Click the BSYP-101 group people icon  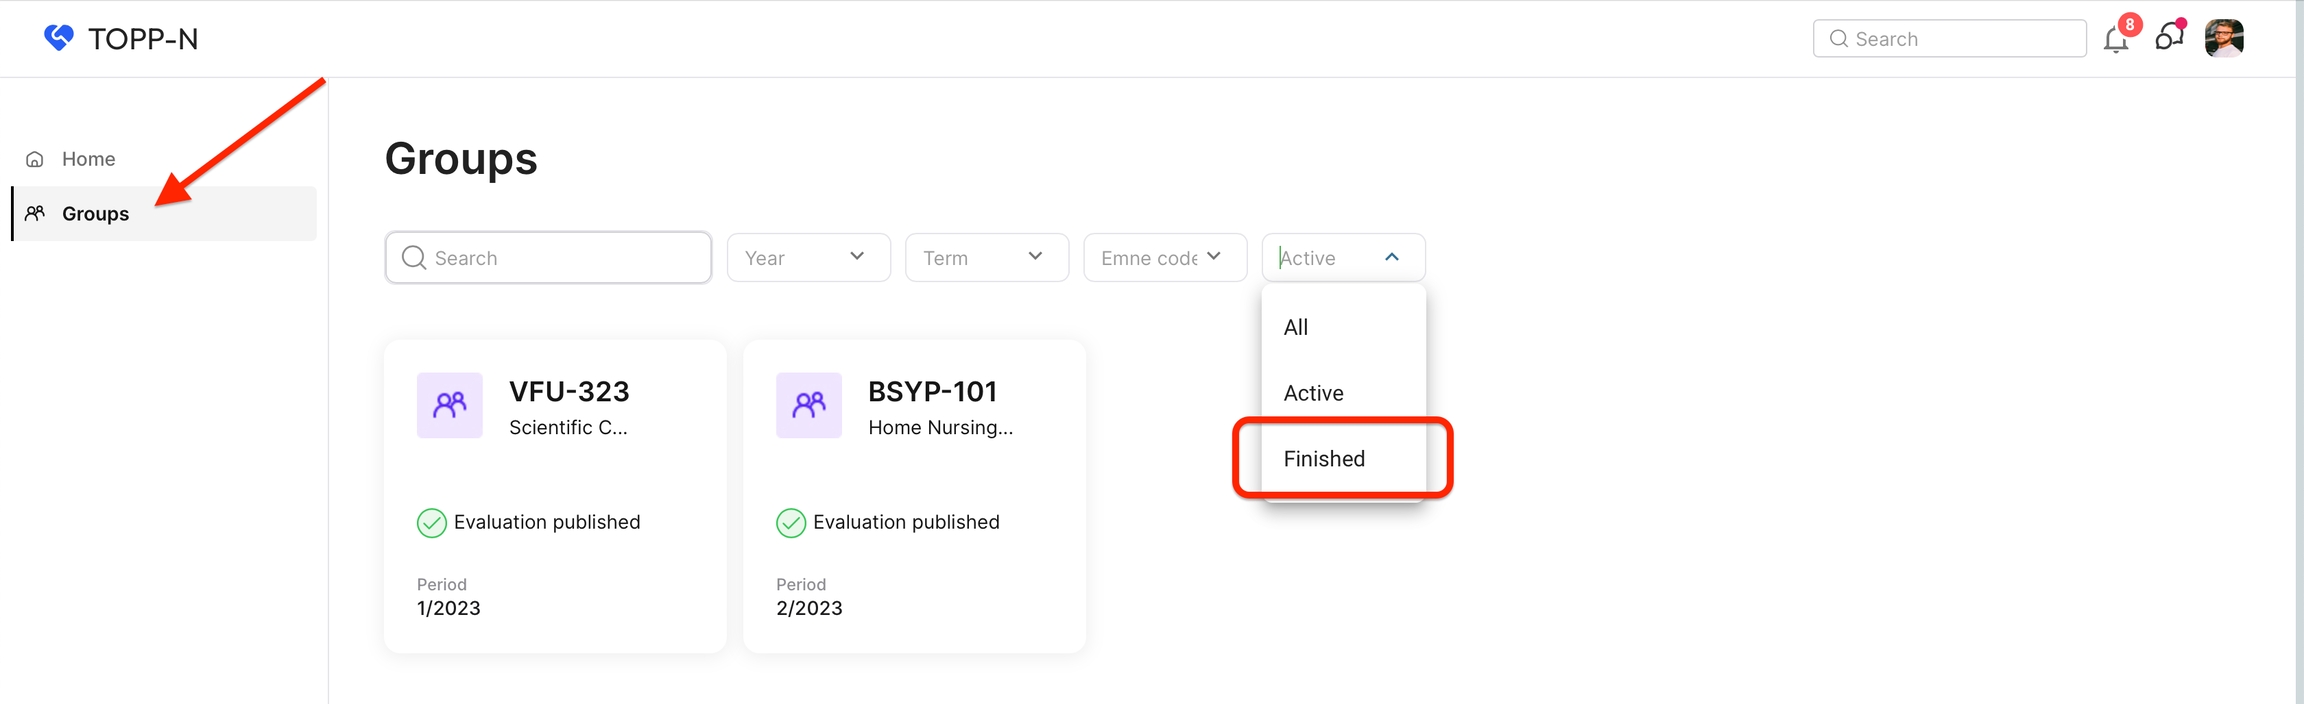point(809,405)
